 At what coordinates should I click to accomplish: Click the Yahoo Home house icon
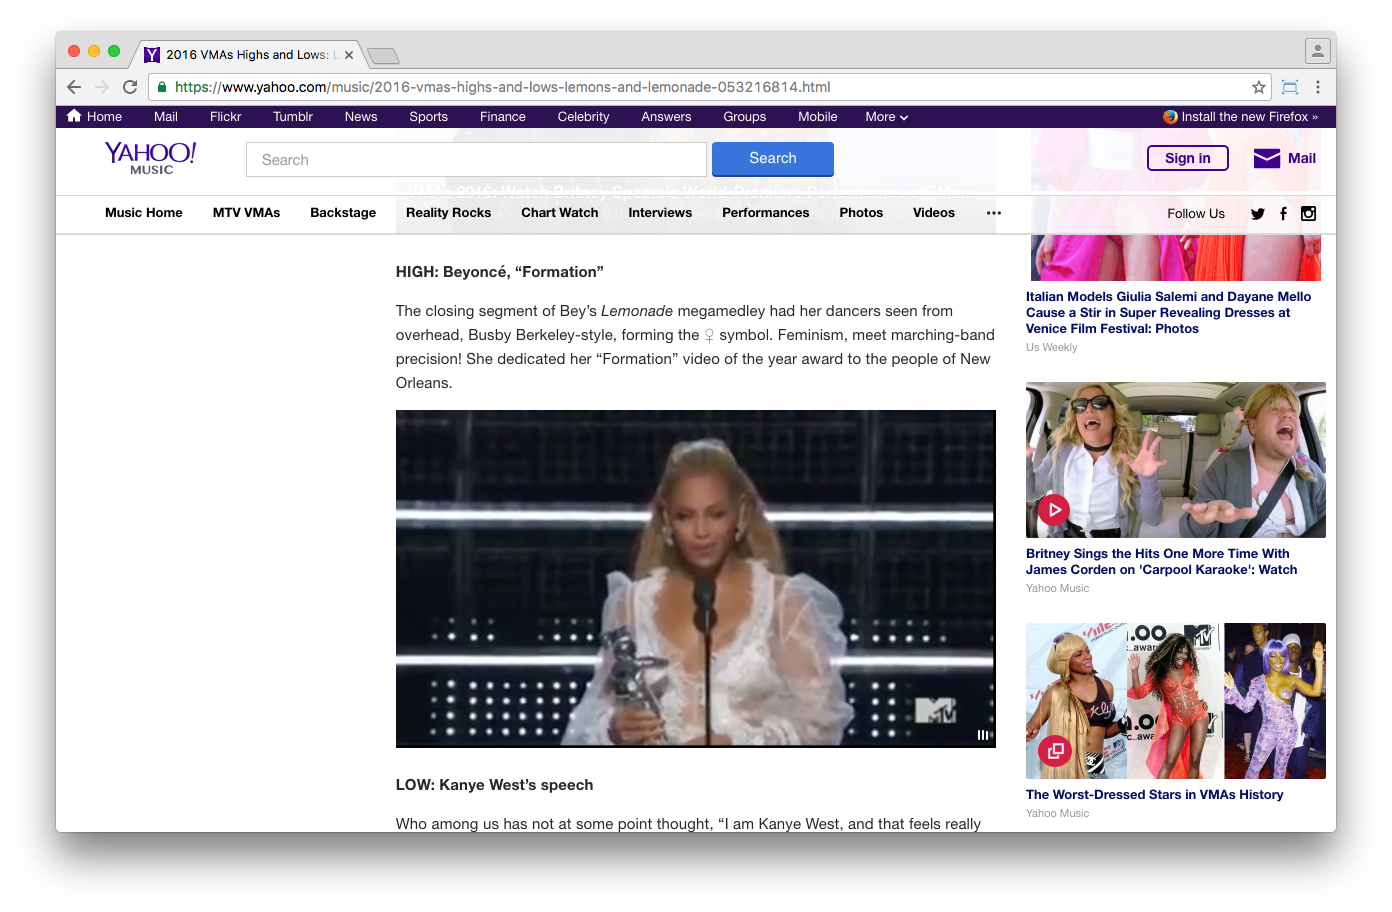click(74, 116)
